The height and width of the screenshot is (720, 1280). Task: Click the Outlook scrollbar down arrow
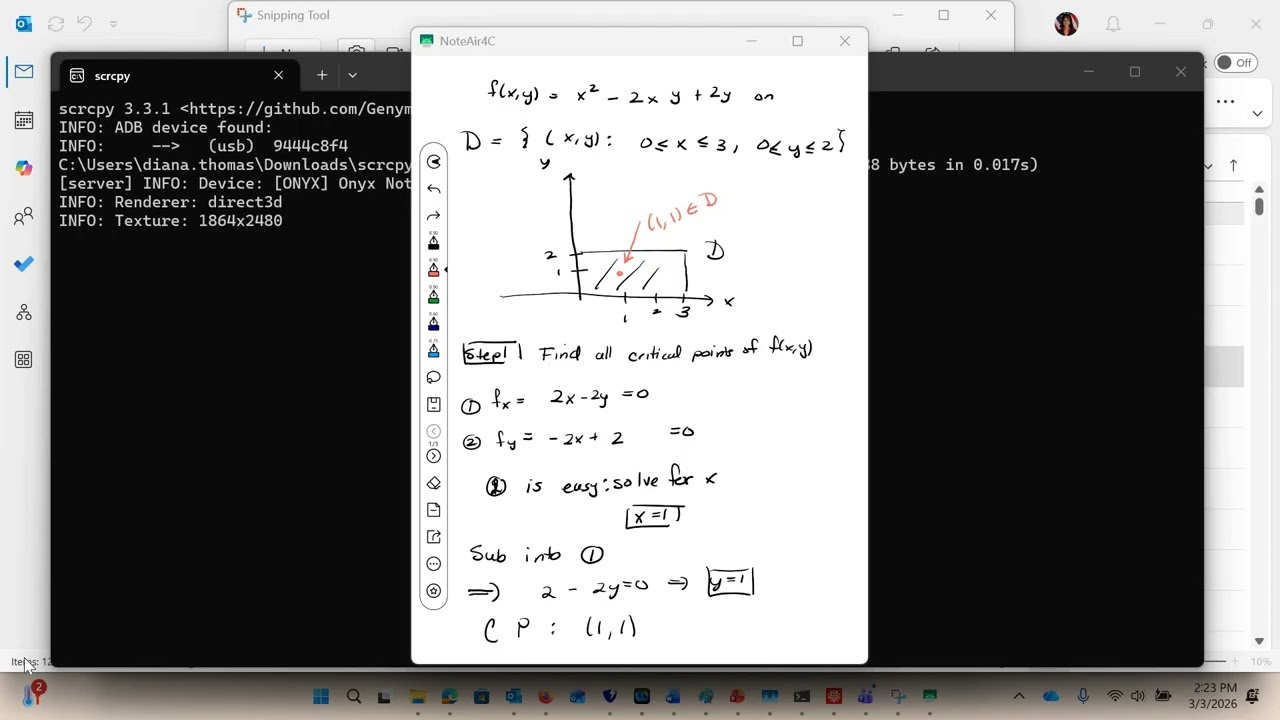(x=1259, y=641)
